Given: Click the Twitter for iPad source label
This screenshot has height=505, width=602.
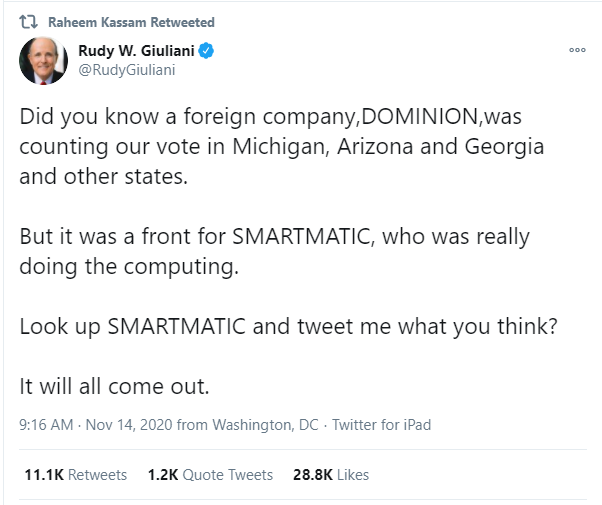Looking at the screenshot, I should (382, 425).
